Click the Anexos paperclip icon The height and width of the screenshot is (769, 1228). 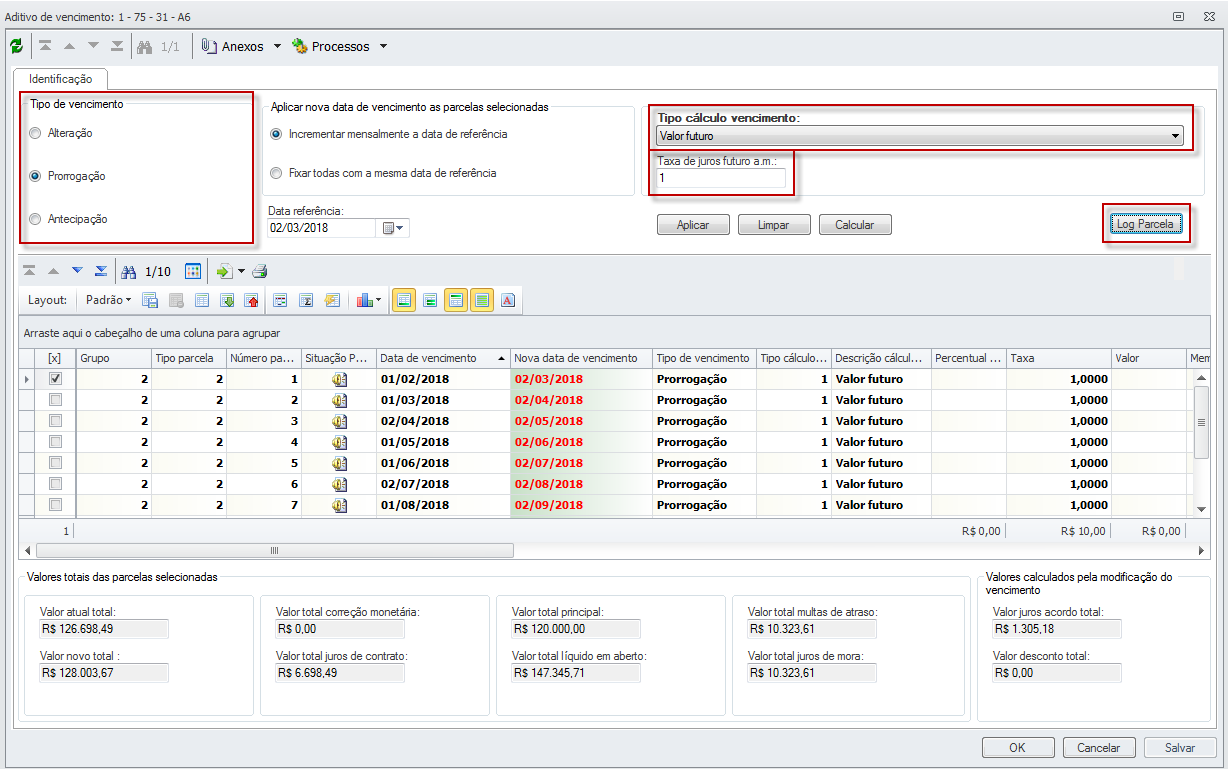click(209, 46)
